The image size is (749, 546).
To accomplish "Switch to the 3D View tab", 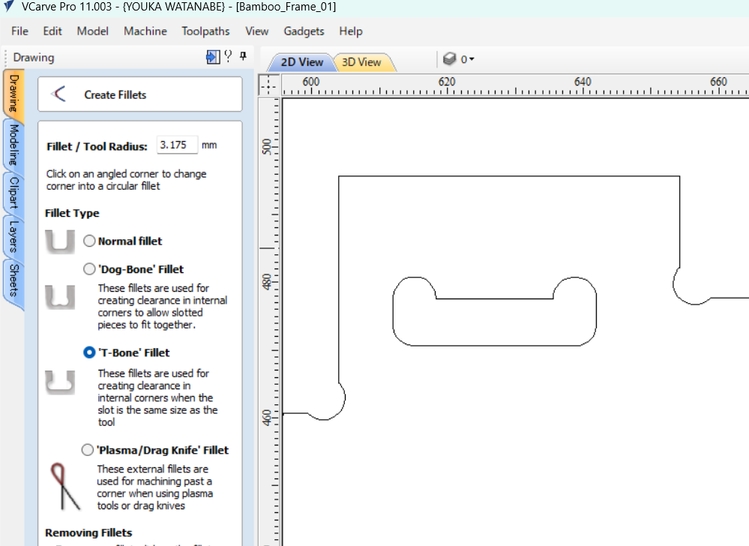I will pyautogui.click(x=362, y=62).
